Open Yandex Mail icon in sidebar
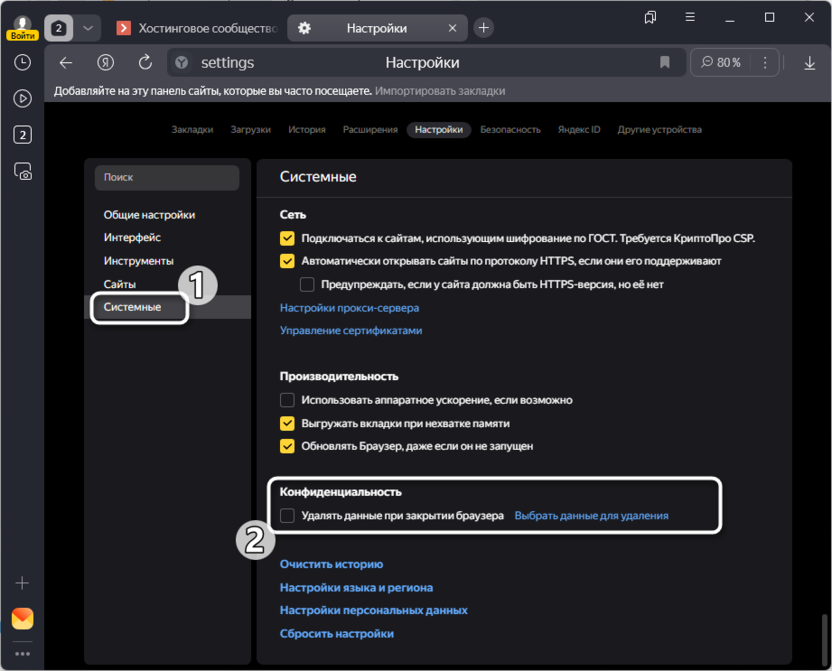This screenshot has width=832, height=671. [22, 619]
